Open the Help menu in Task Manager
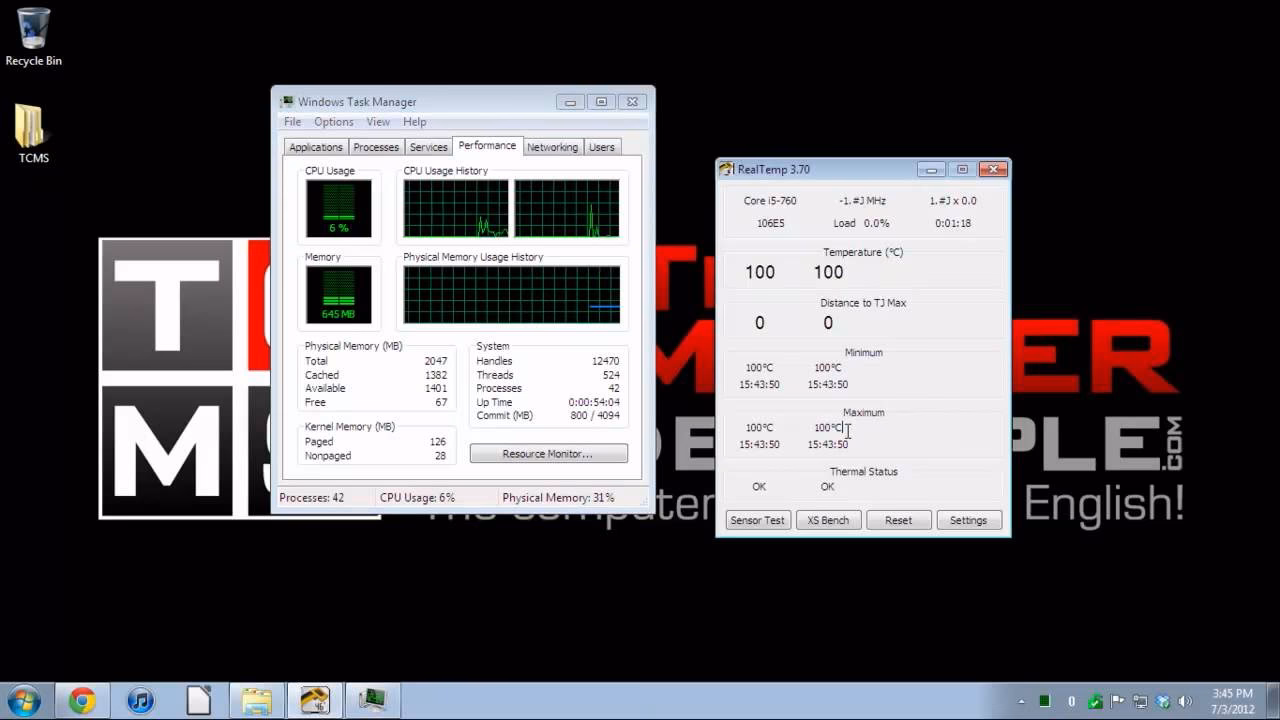 [x=414, y=122]
